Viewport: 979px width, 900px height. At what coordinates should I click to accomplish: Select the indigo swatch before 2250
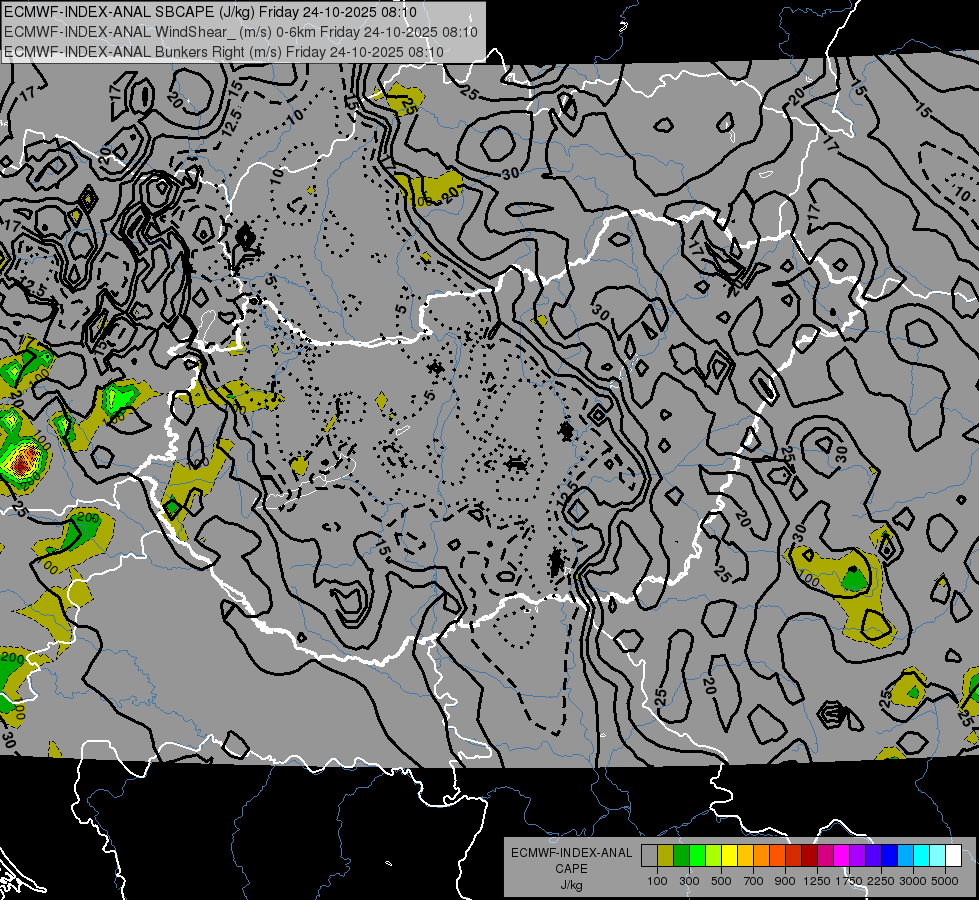[873, 856]
